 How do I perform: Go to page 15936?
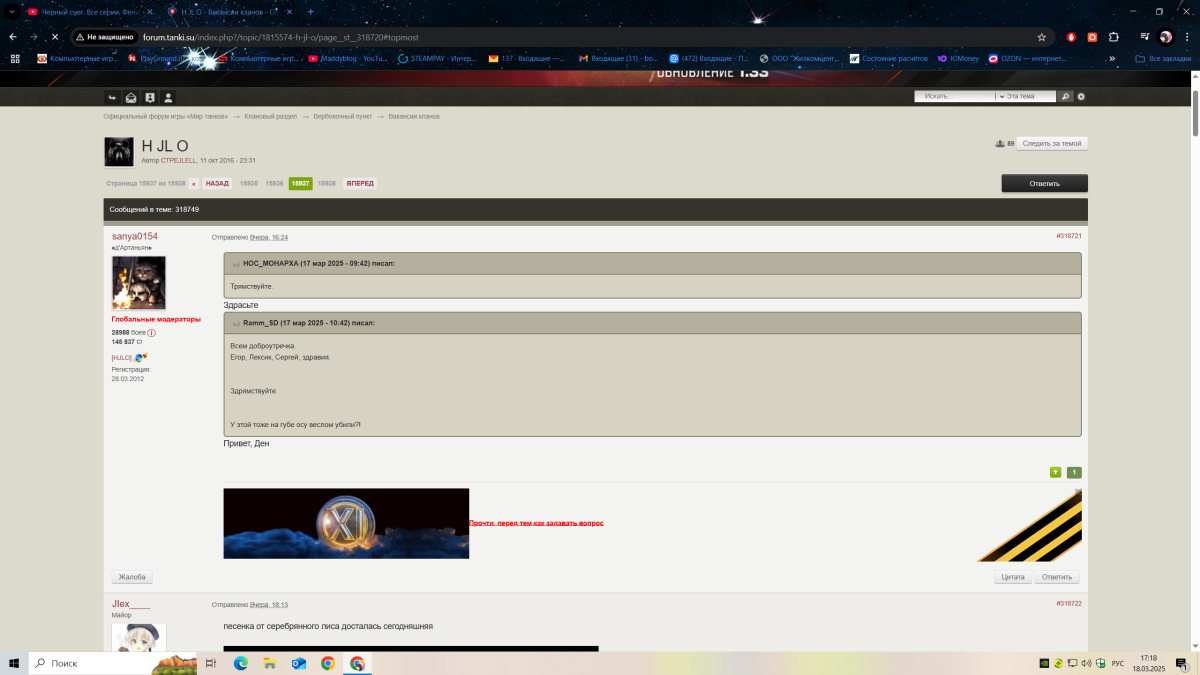point(274,184)
